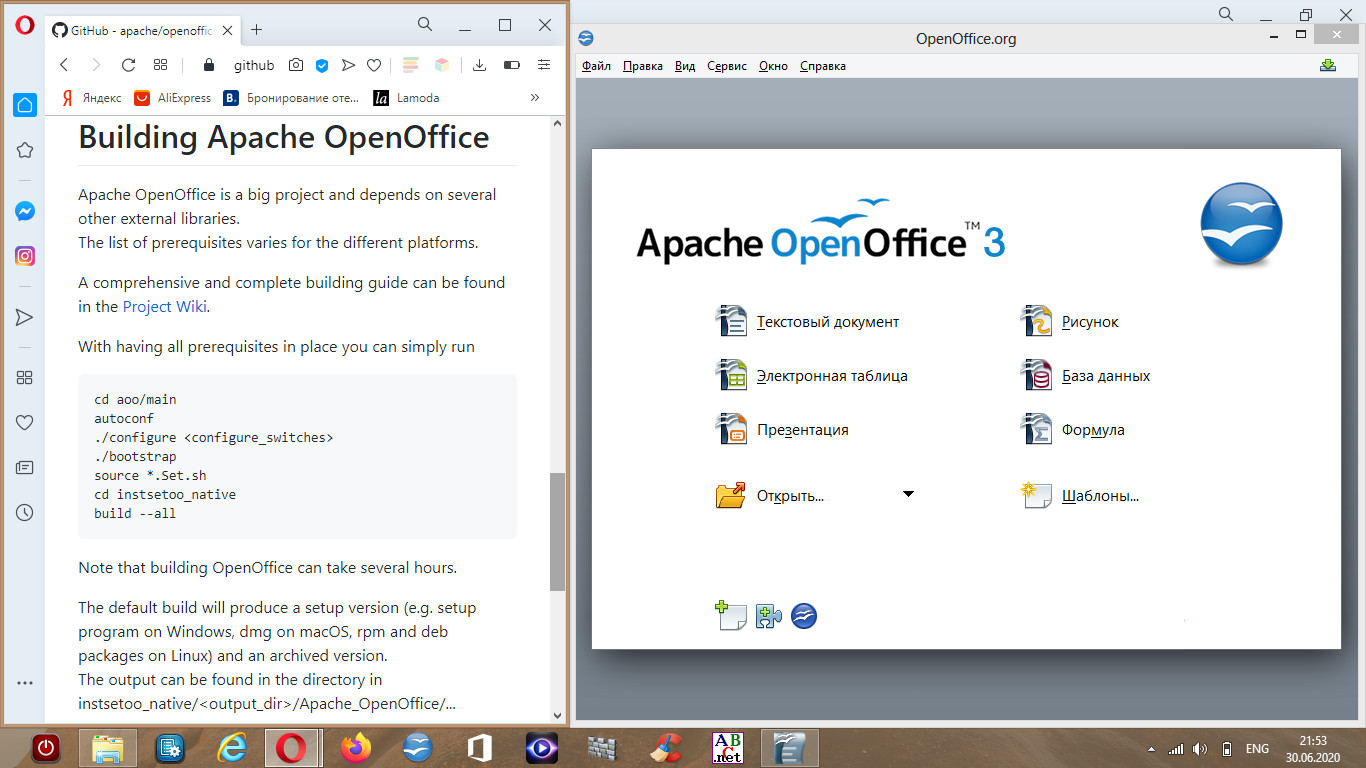
Task: Open Instagram in Opera sidebar
Action: [25, 256]
